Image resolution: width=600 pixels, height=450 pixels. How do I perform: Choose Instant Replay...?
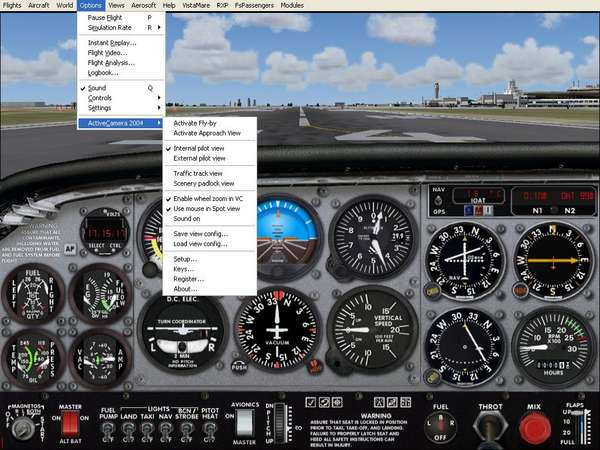coord(121,43)
